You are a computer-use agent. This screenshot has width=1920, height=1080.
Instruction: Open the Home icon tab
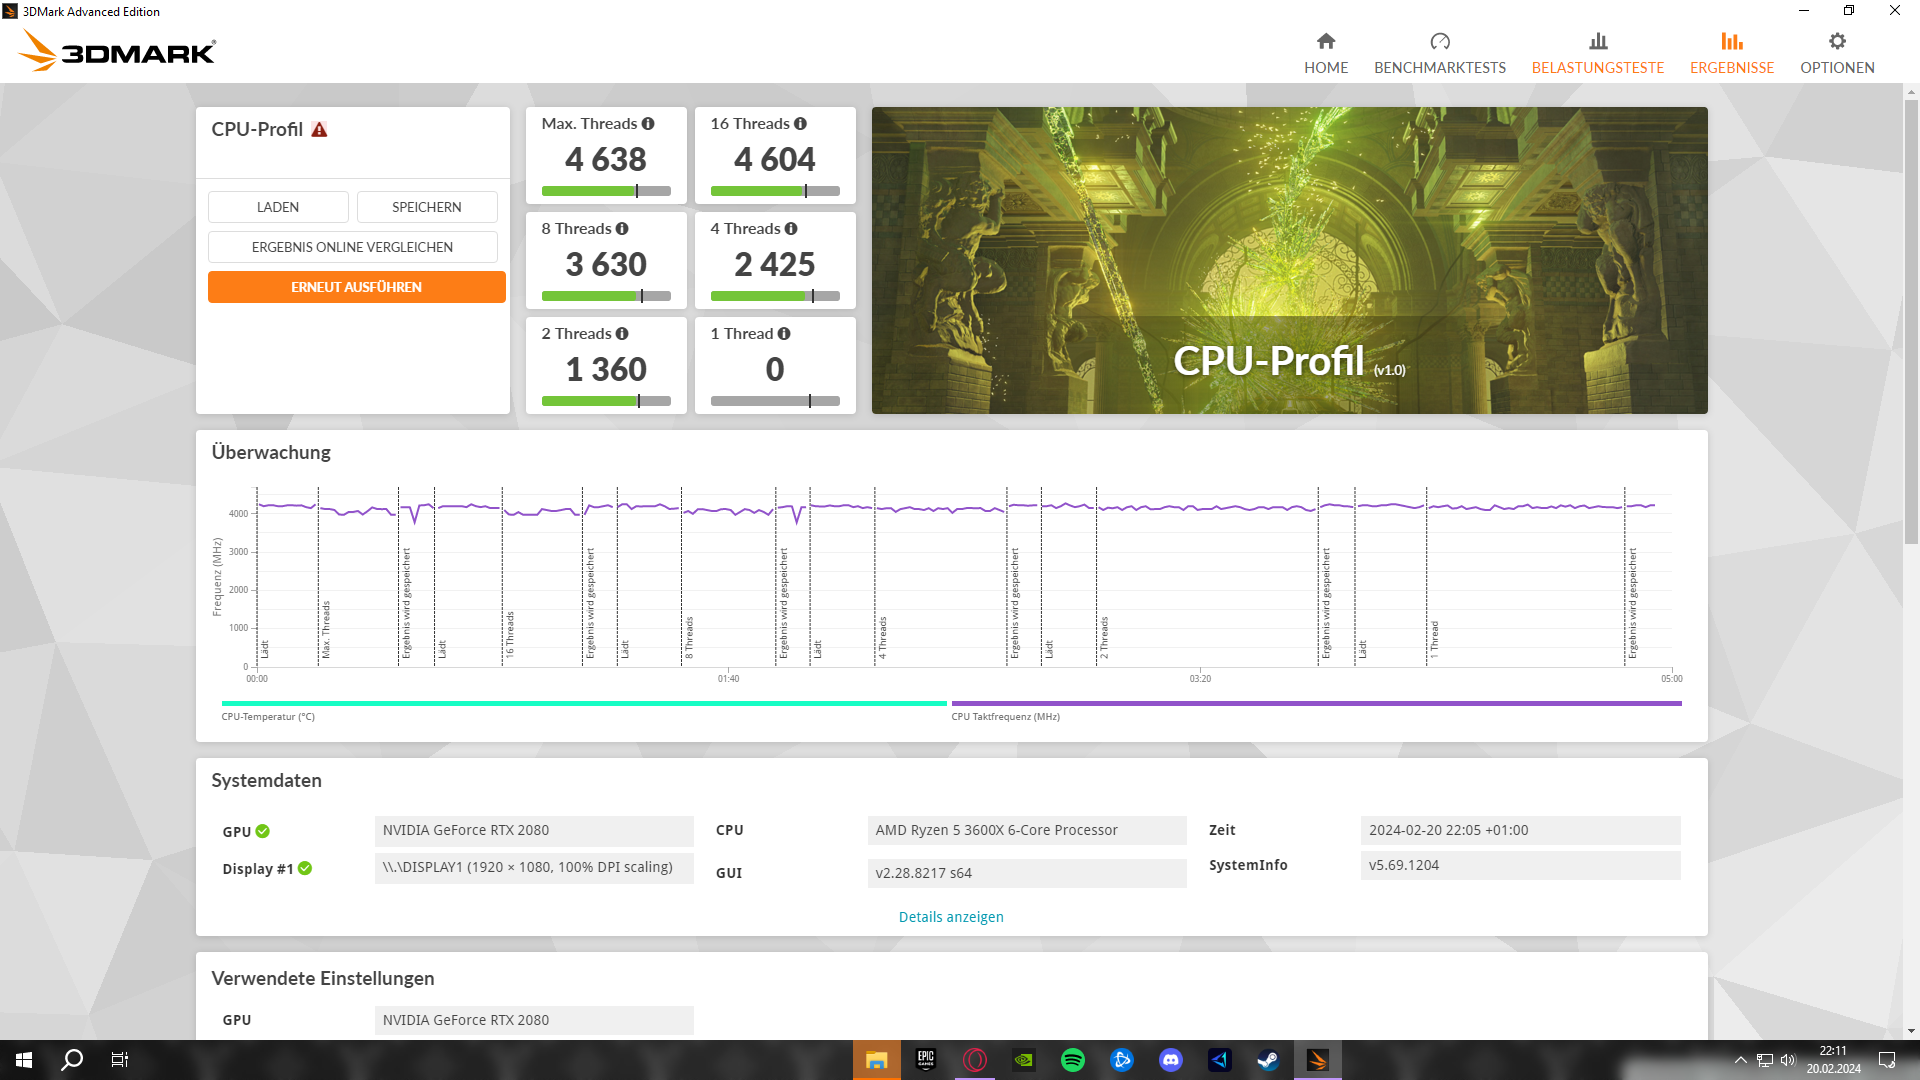(x=1326, y=52)
